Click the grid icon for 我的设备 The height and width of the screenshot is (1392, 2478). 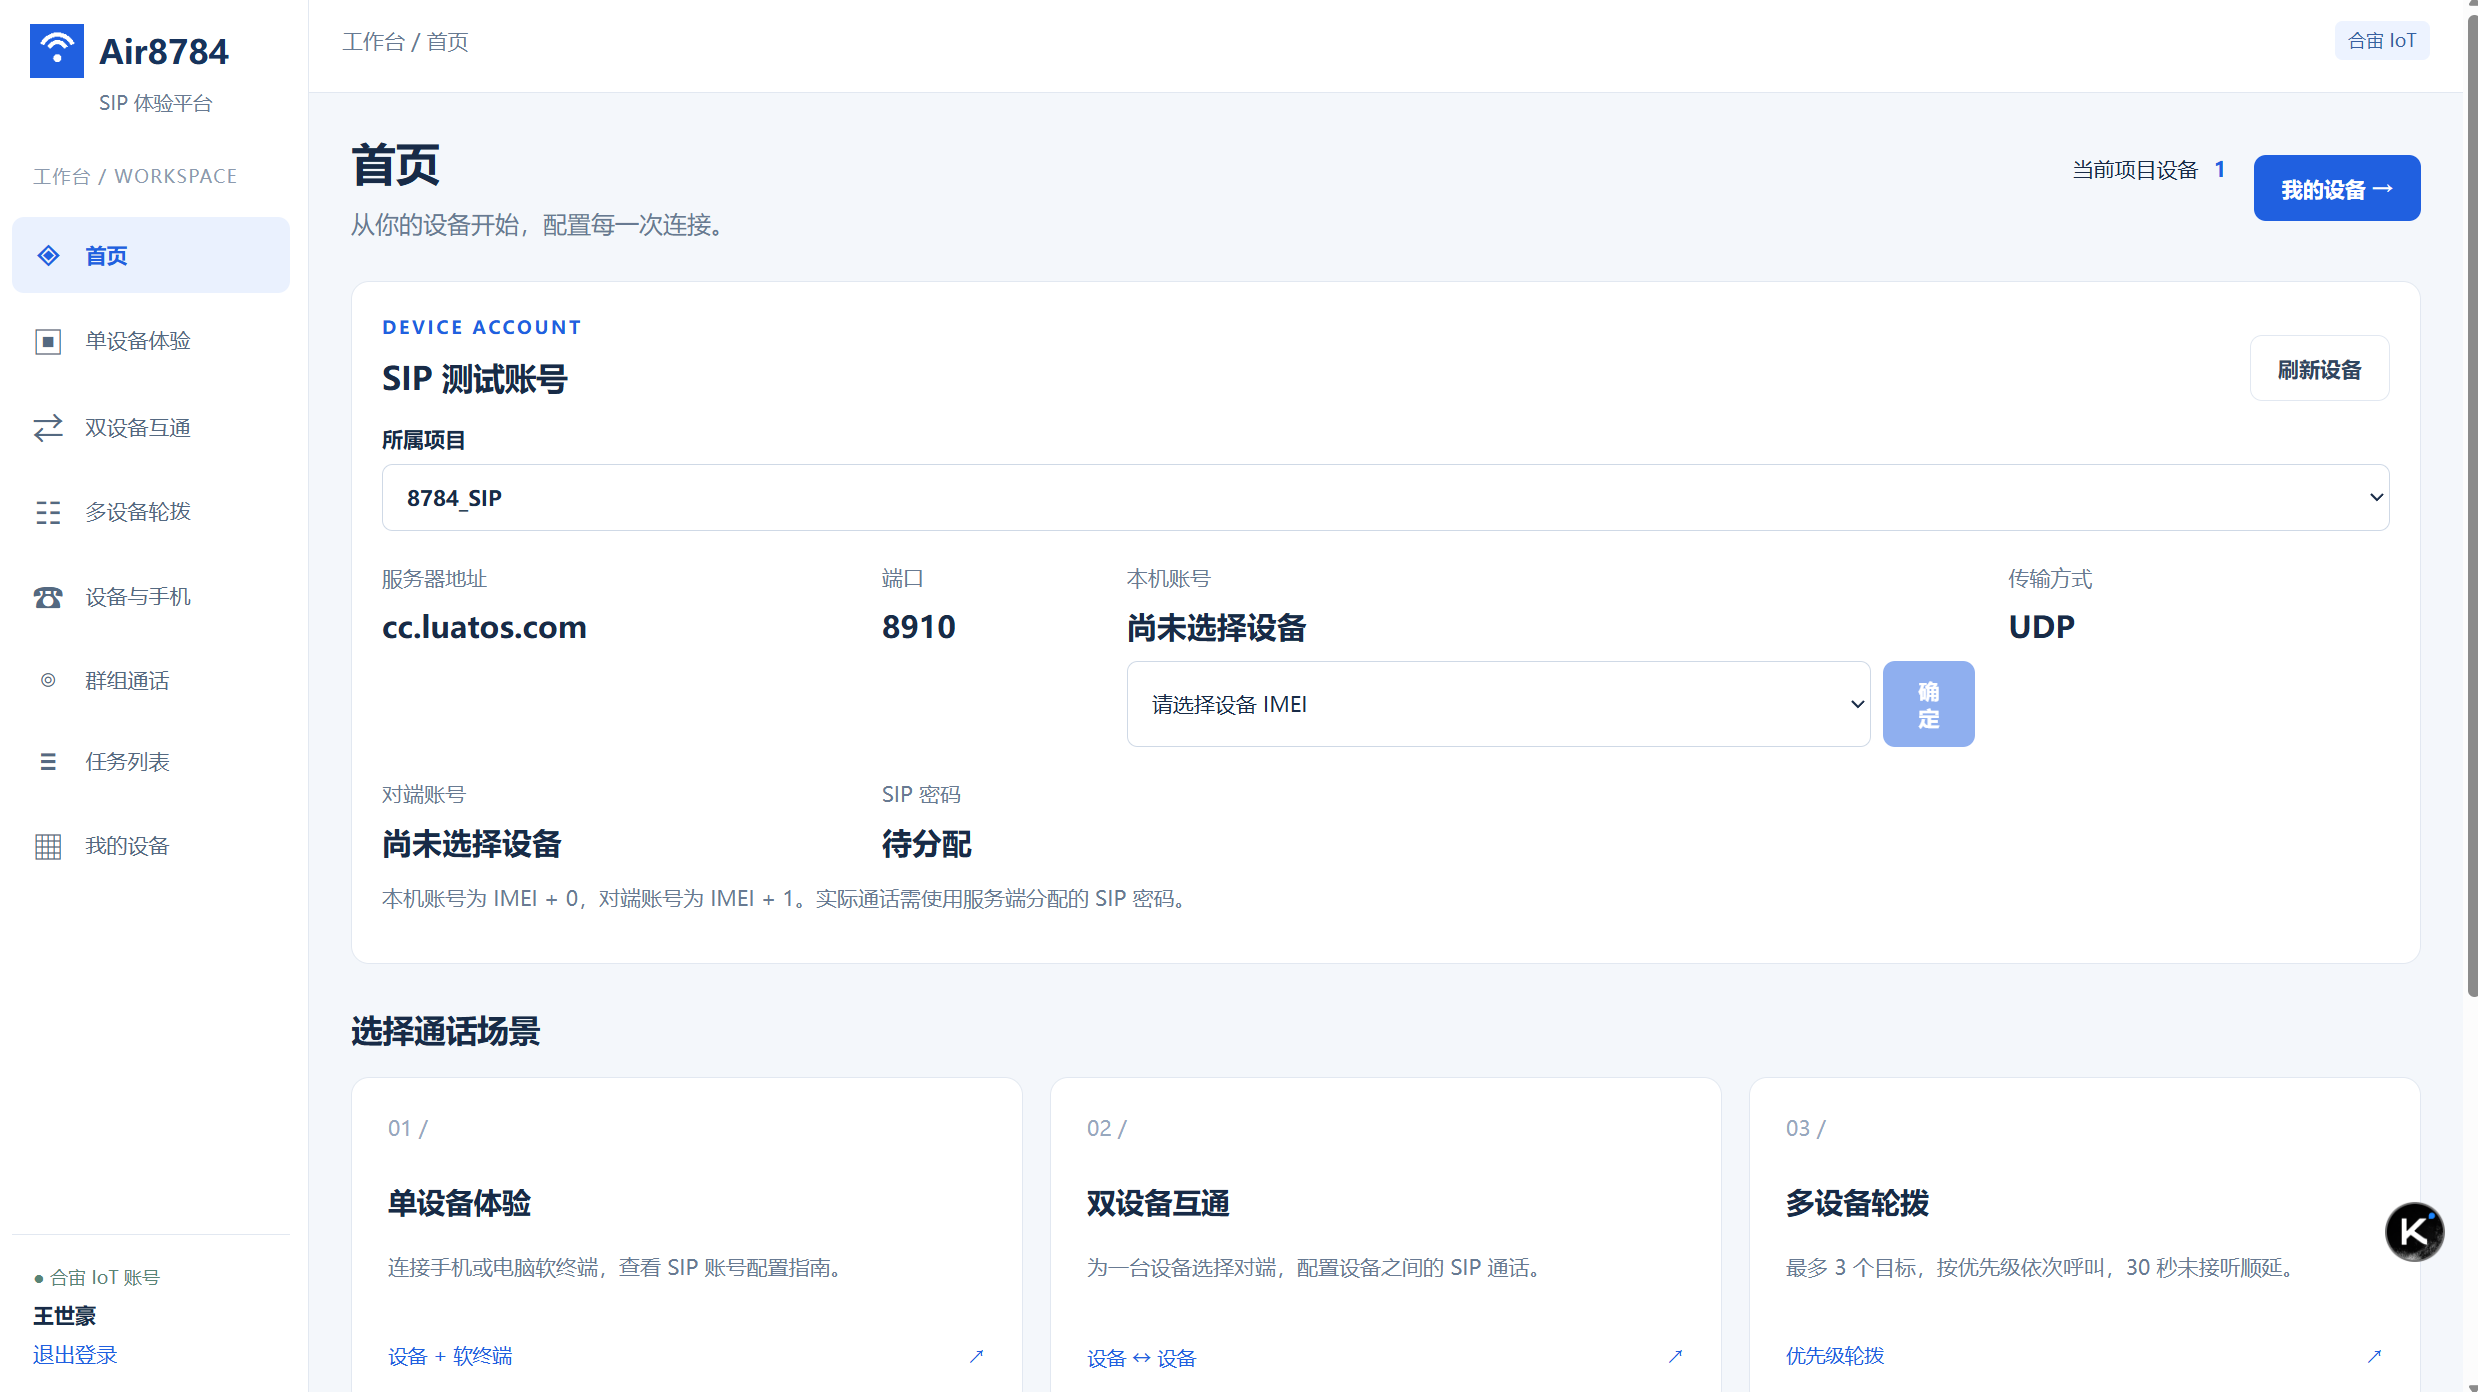[x=48, y=846]
